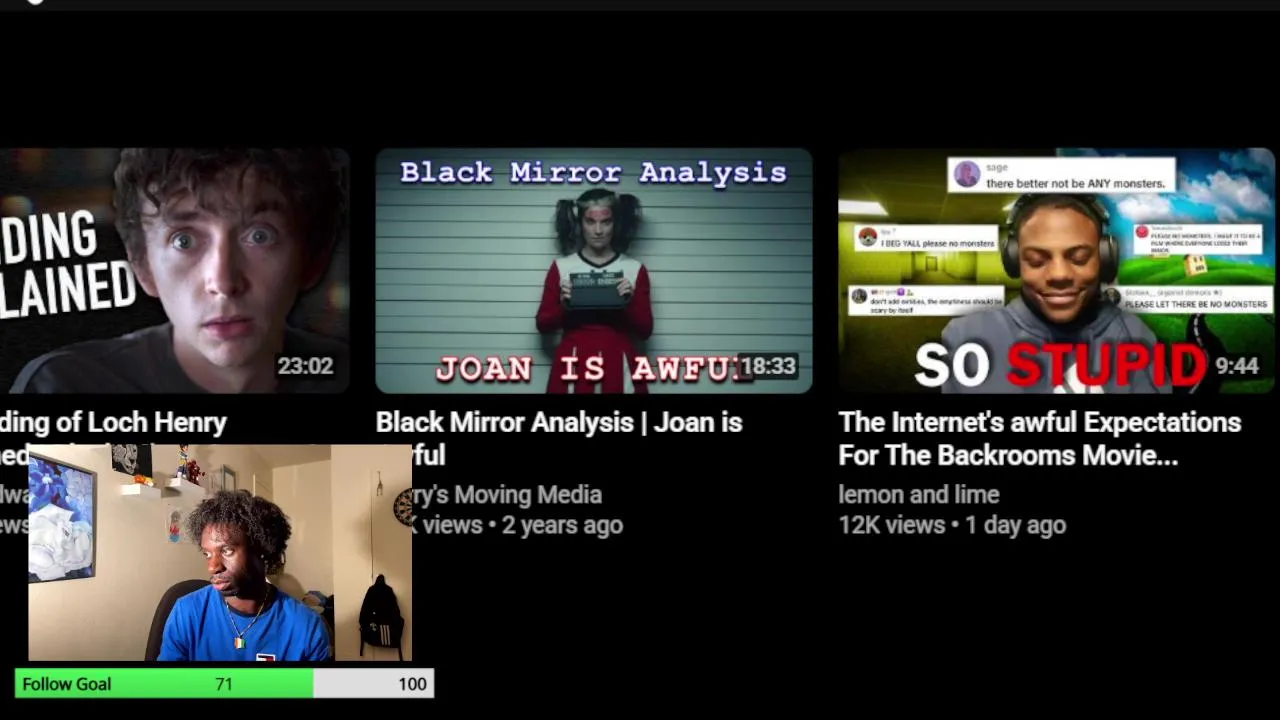Screen dimensions: 1280x720
Task: Click the webcam overlay of the streamer
Action: 220,553
